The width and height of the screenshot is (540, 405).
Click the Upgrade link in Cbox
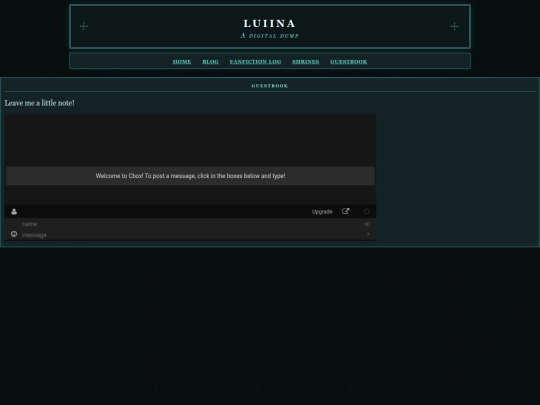coord(322,212)
